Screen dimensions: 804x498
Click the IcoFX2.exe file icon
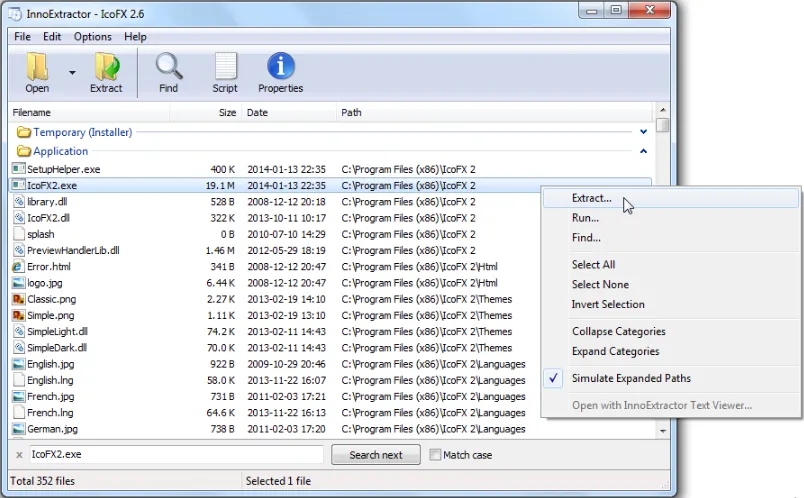[x=18, y=185]
